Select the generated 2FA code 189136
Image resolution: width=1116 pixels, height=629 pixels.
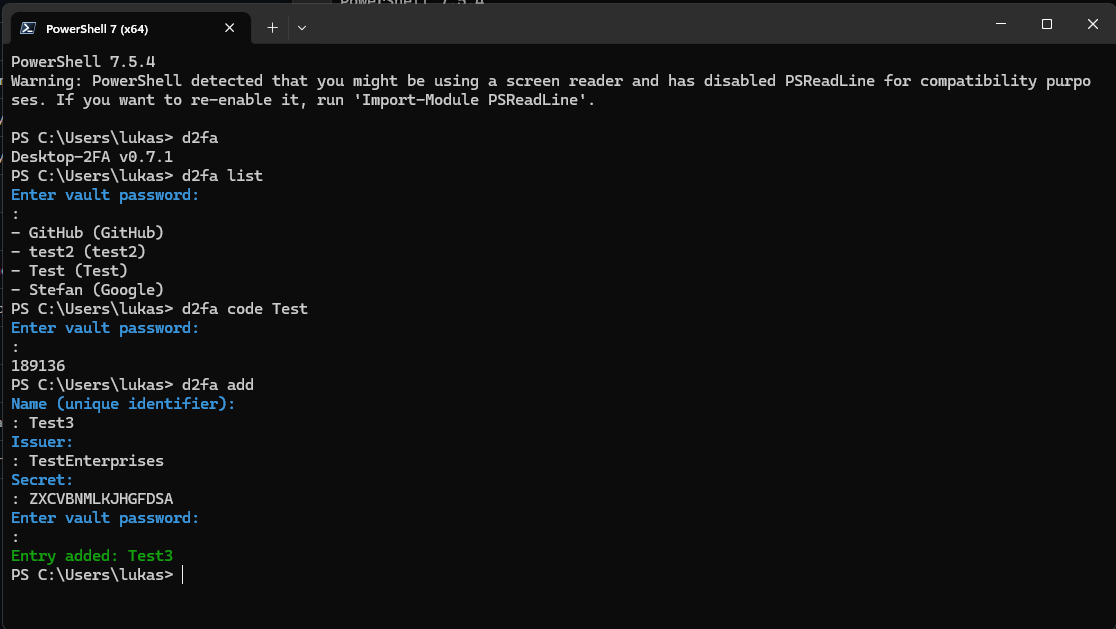(x=38, y=365)
